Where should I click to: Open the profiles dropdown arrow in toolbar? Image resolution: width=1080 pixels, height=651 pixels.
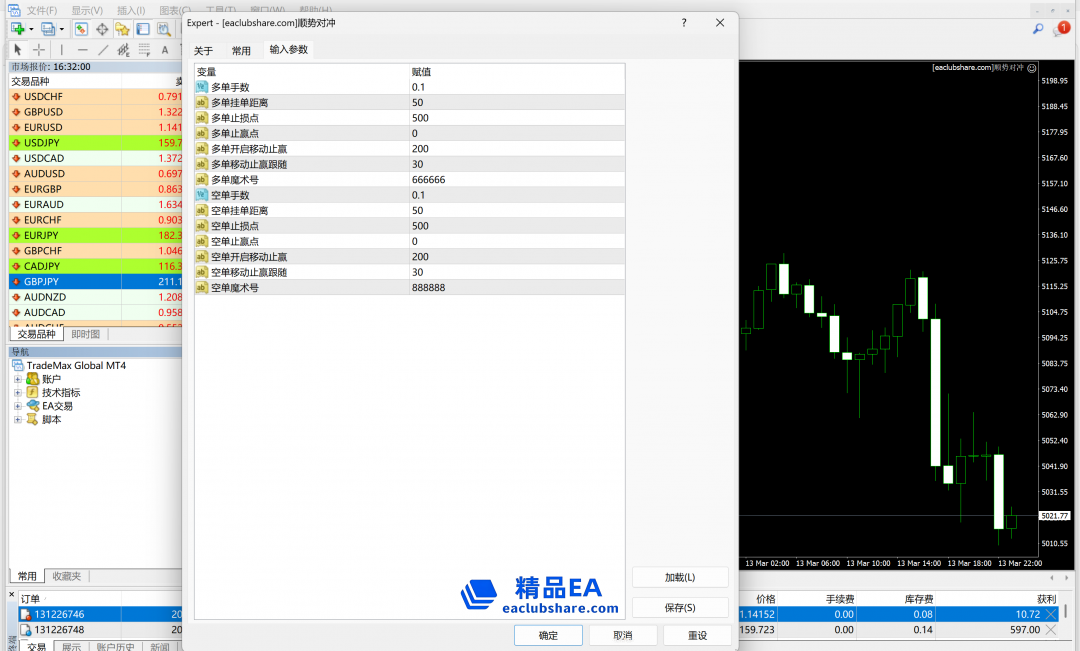coord(62,29)
